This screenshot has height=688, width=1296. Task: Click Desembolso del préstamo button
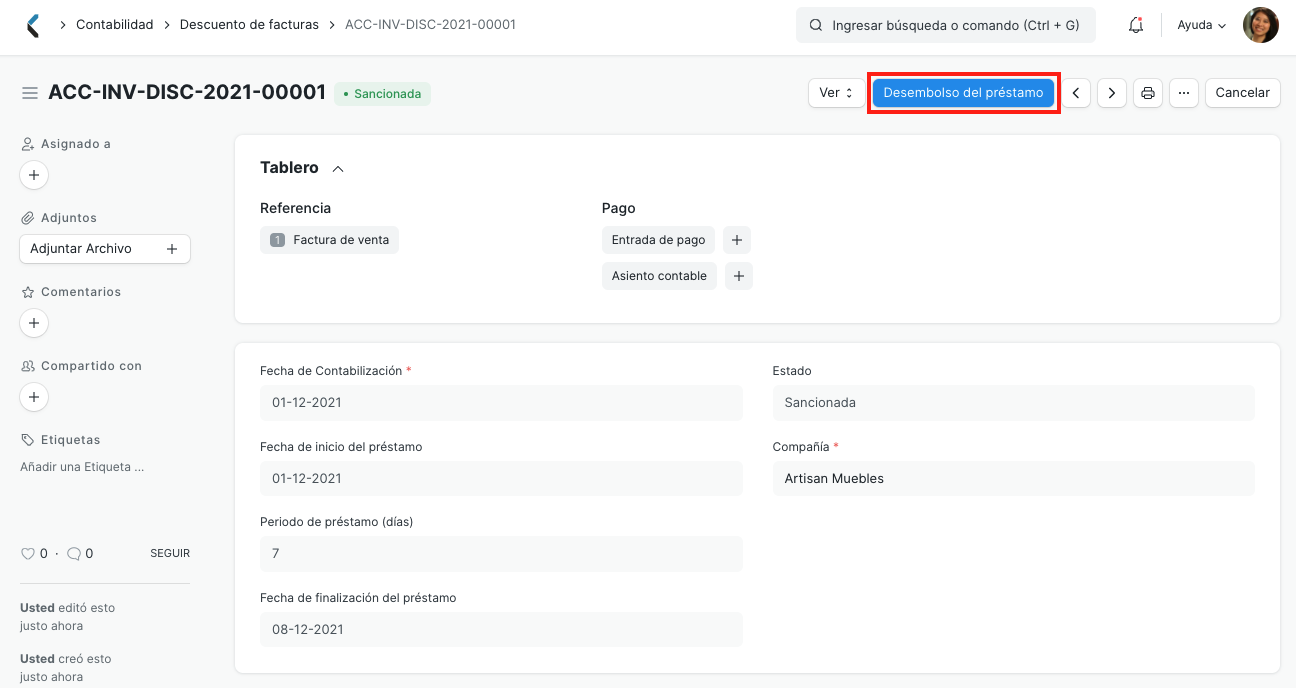click(963, 93)
